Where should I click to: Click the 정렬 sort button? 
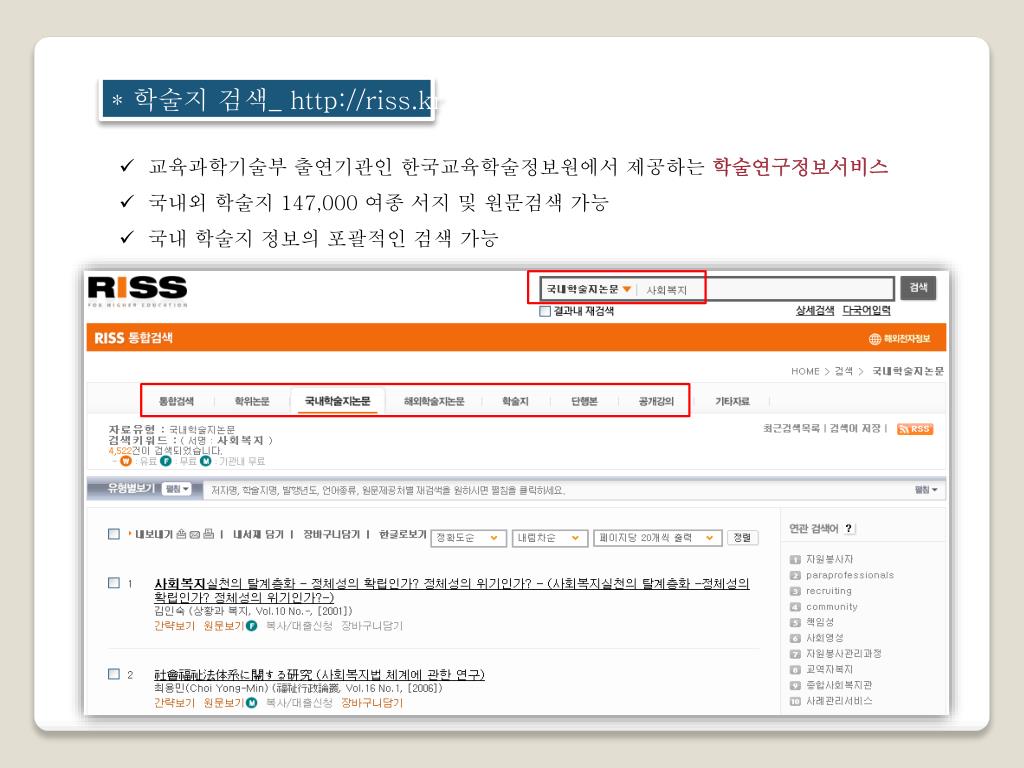pos(742,537)
